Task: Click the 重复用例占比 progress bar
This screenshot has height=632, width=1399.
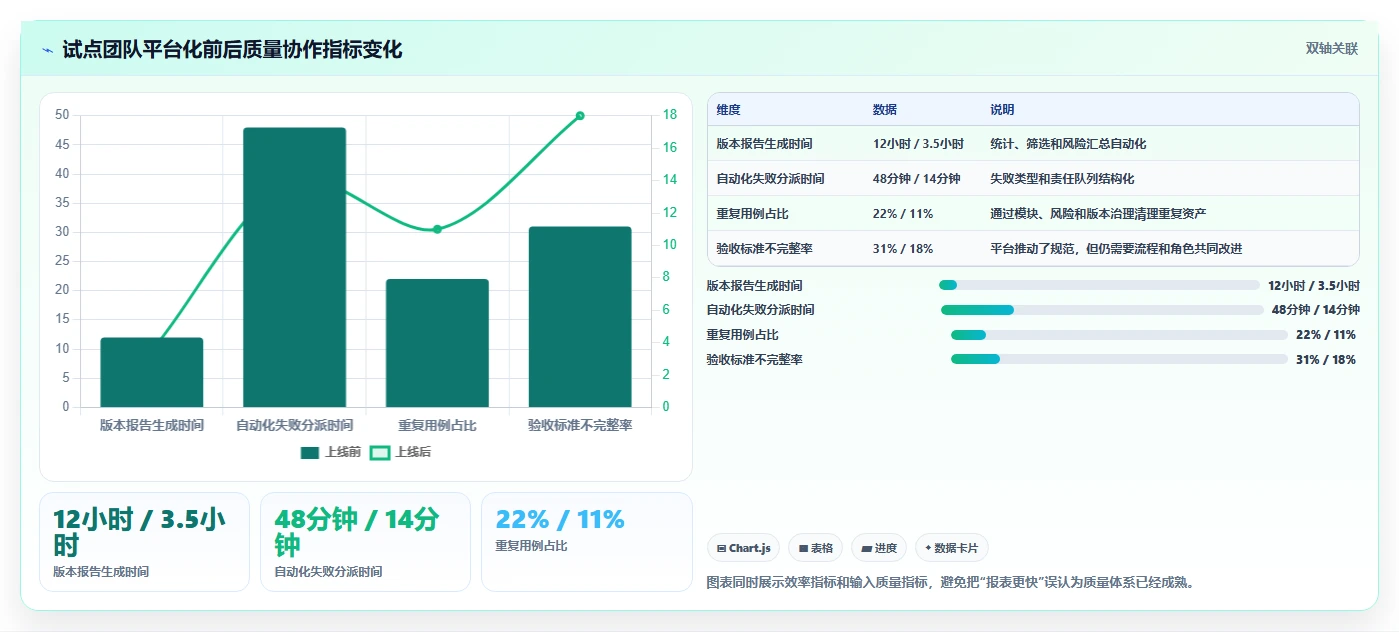Action: click(1119, 335)
